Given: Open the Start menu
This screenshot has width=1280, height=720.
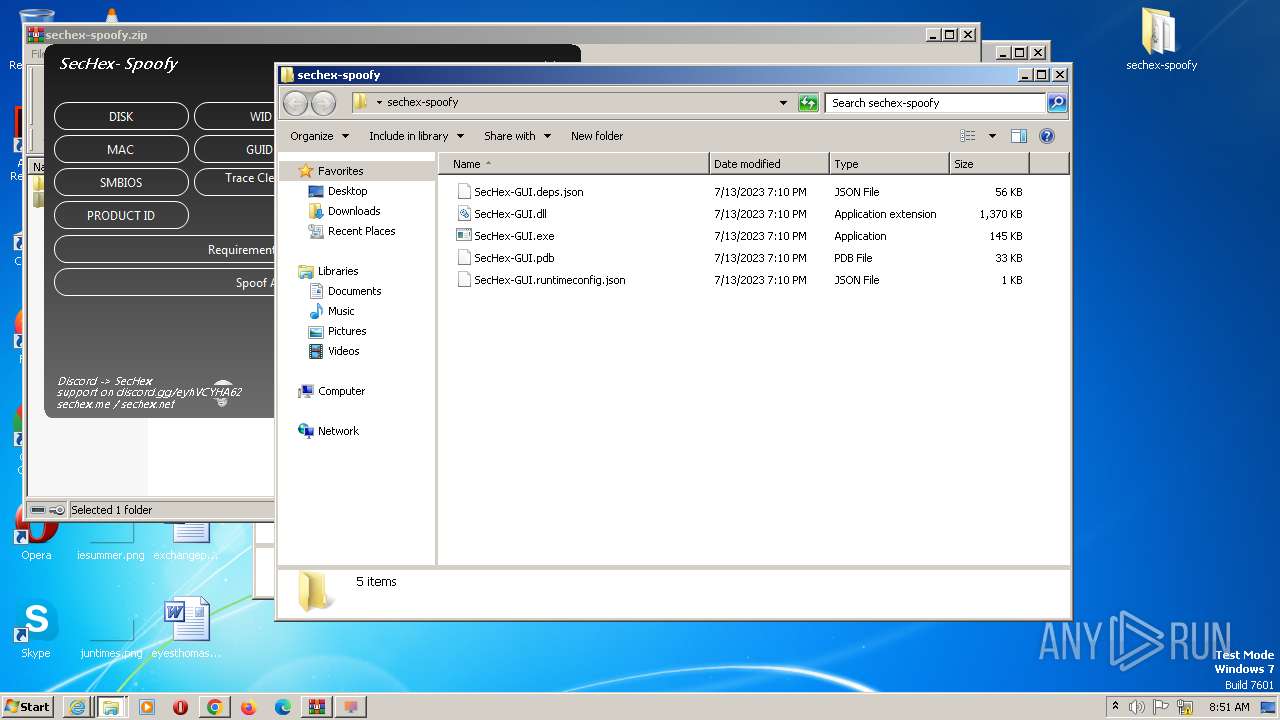Looking at the screenshot, I should point(28,706).
